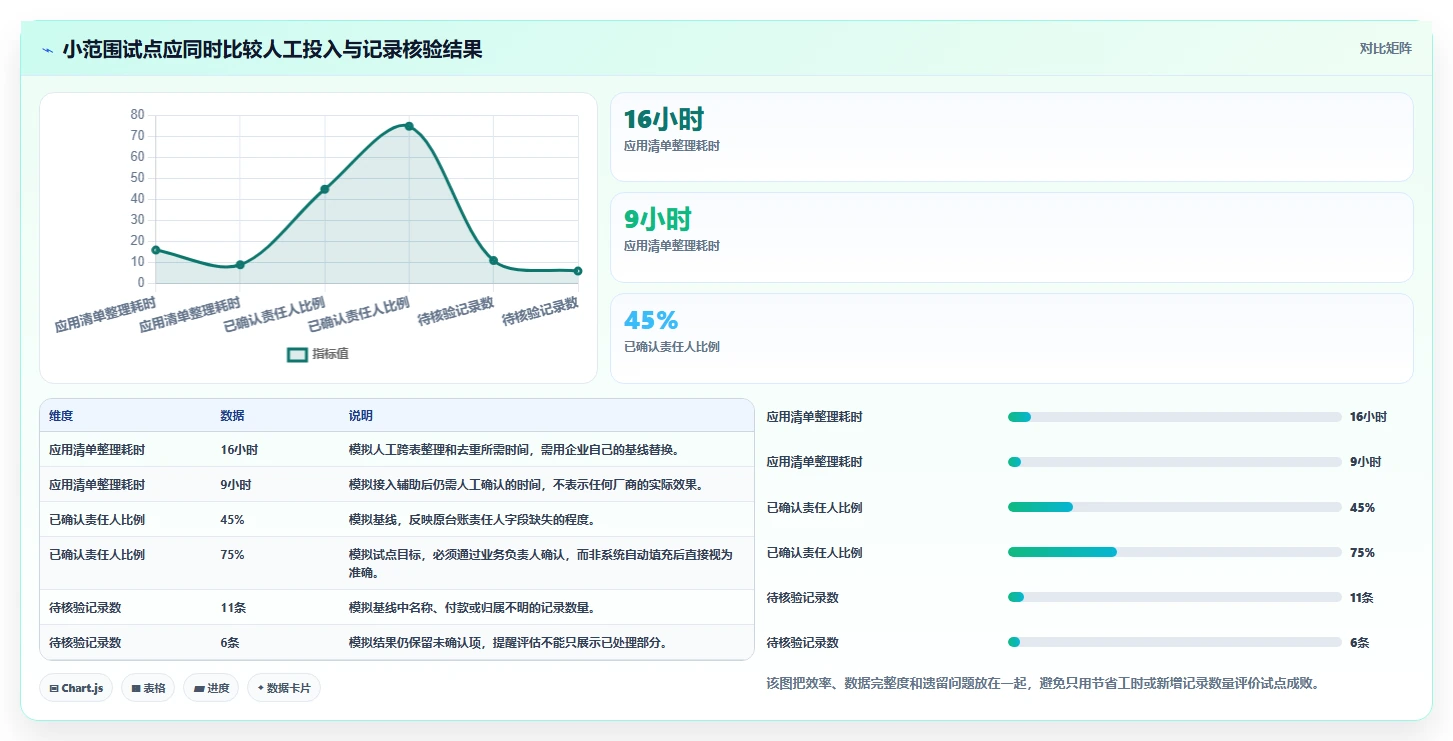Click the chart data point at value 6
1453x741 pixels.
pos(578,271)
